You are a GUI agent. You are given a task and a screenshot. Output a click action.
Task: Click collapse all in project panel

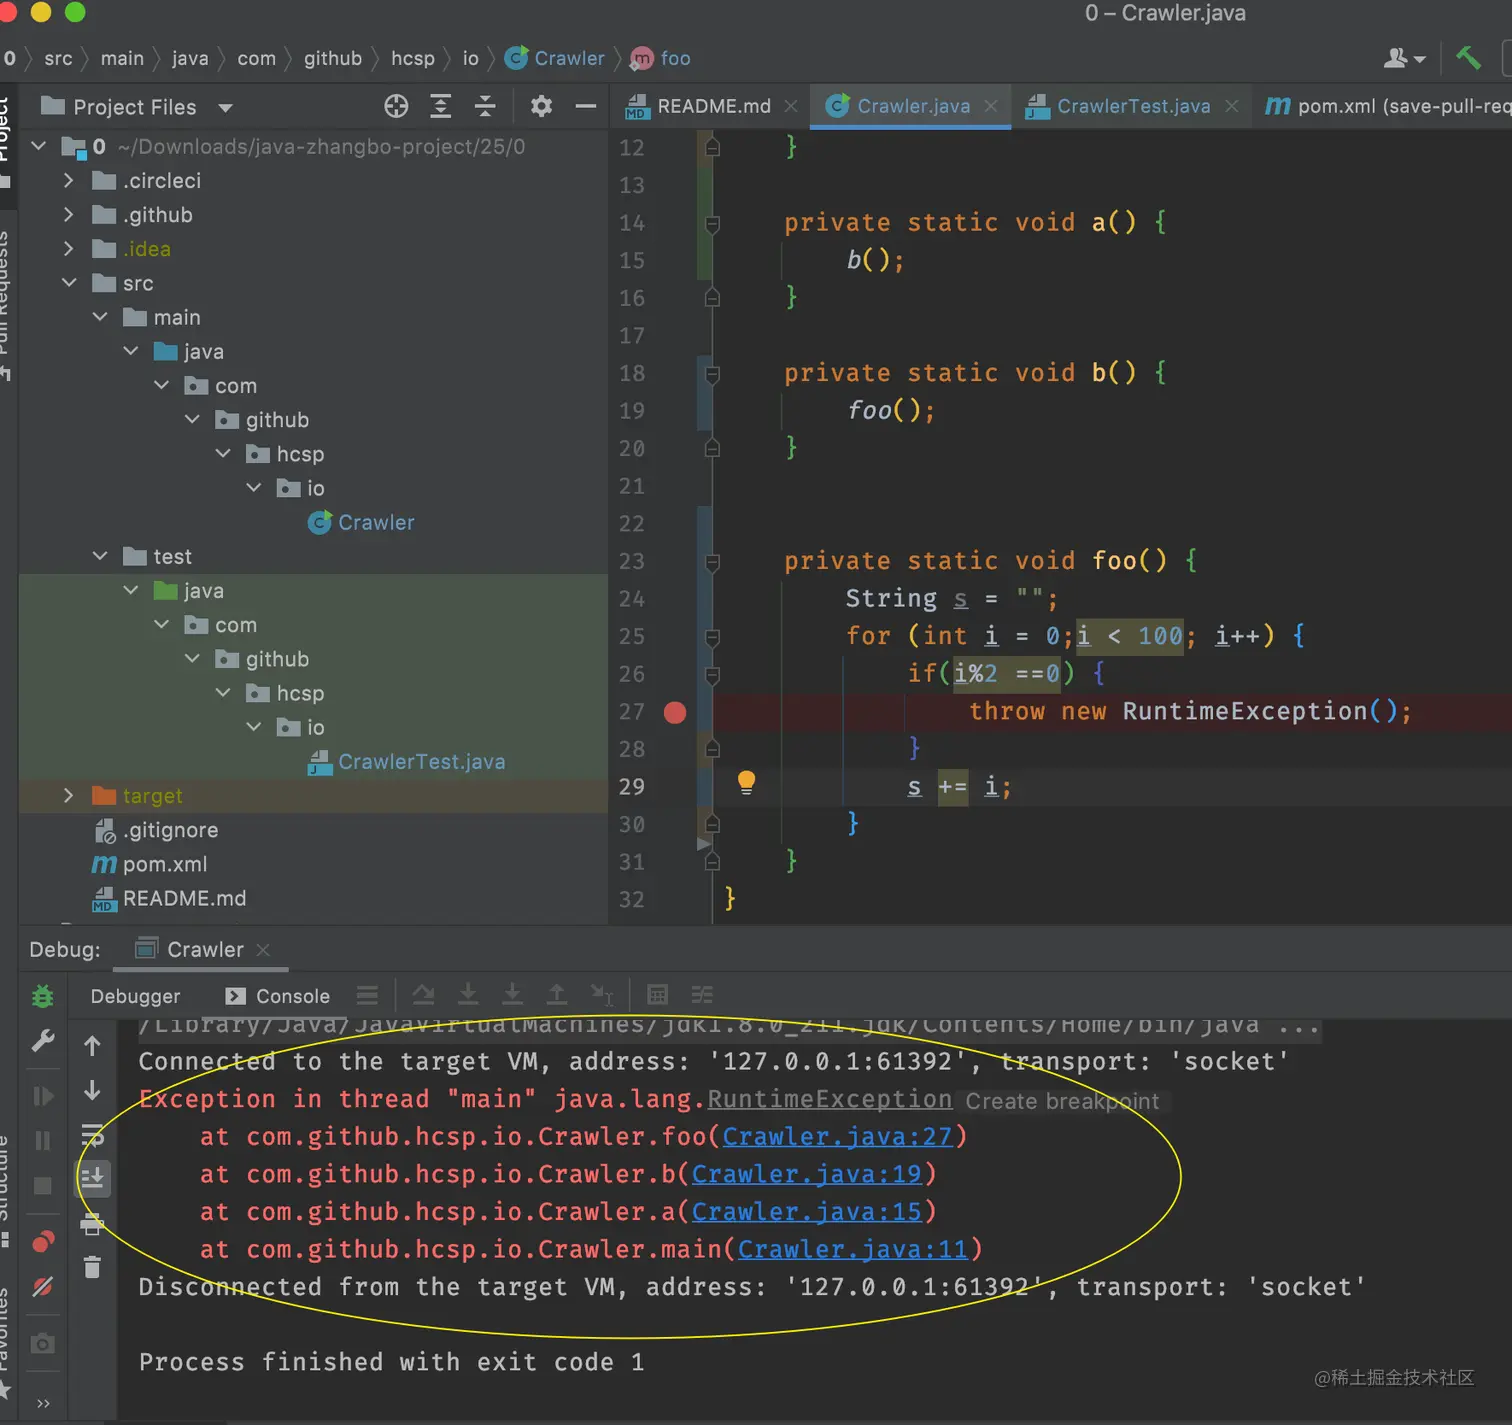pos(485,106)
